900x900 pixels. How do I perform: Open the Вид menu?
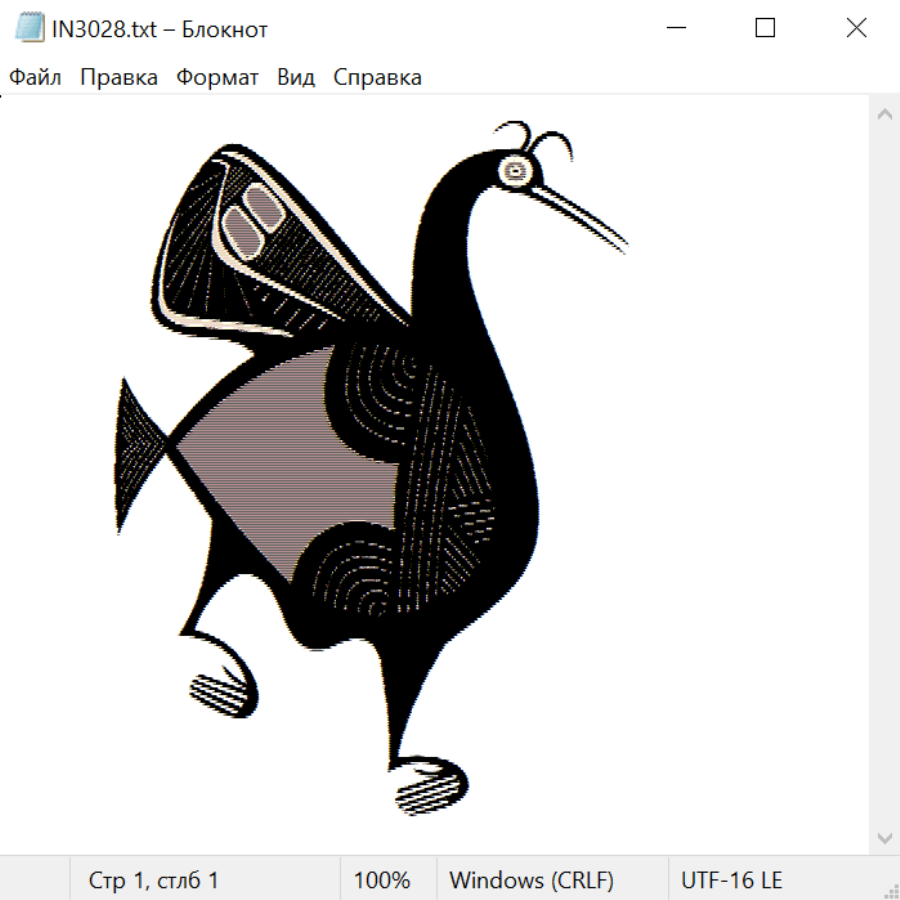point(296,78)
